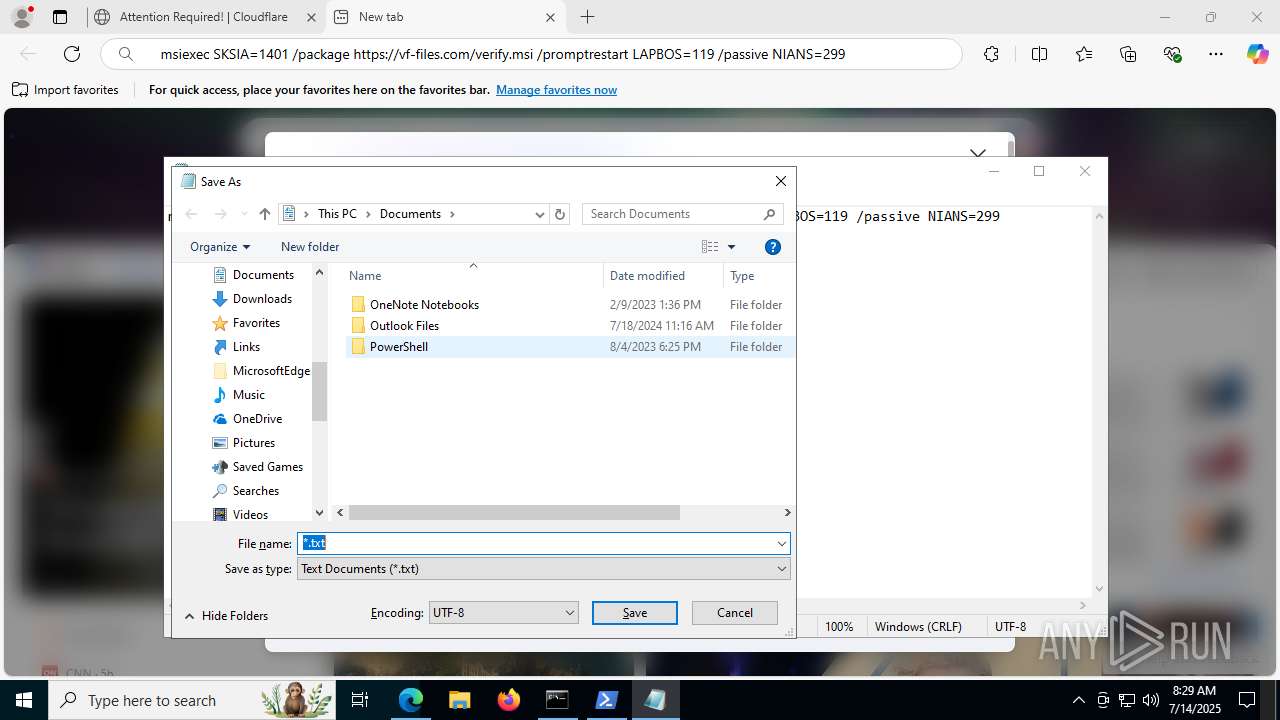The height and width of the screenshot is (720, 1280).
Task: Click the Windows search box
Action: click(190, 700)
